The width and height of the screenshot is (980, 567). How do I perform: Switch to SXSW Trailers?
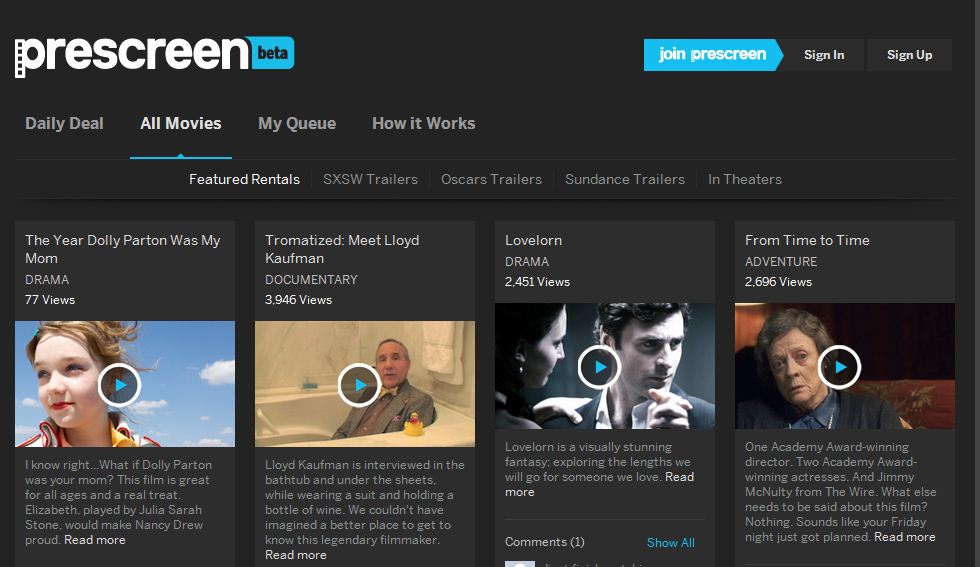[x=371, y=179]
